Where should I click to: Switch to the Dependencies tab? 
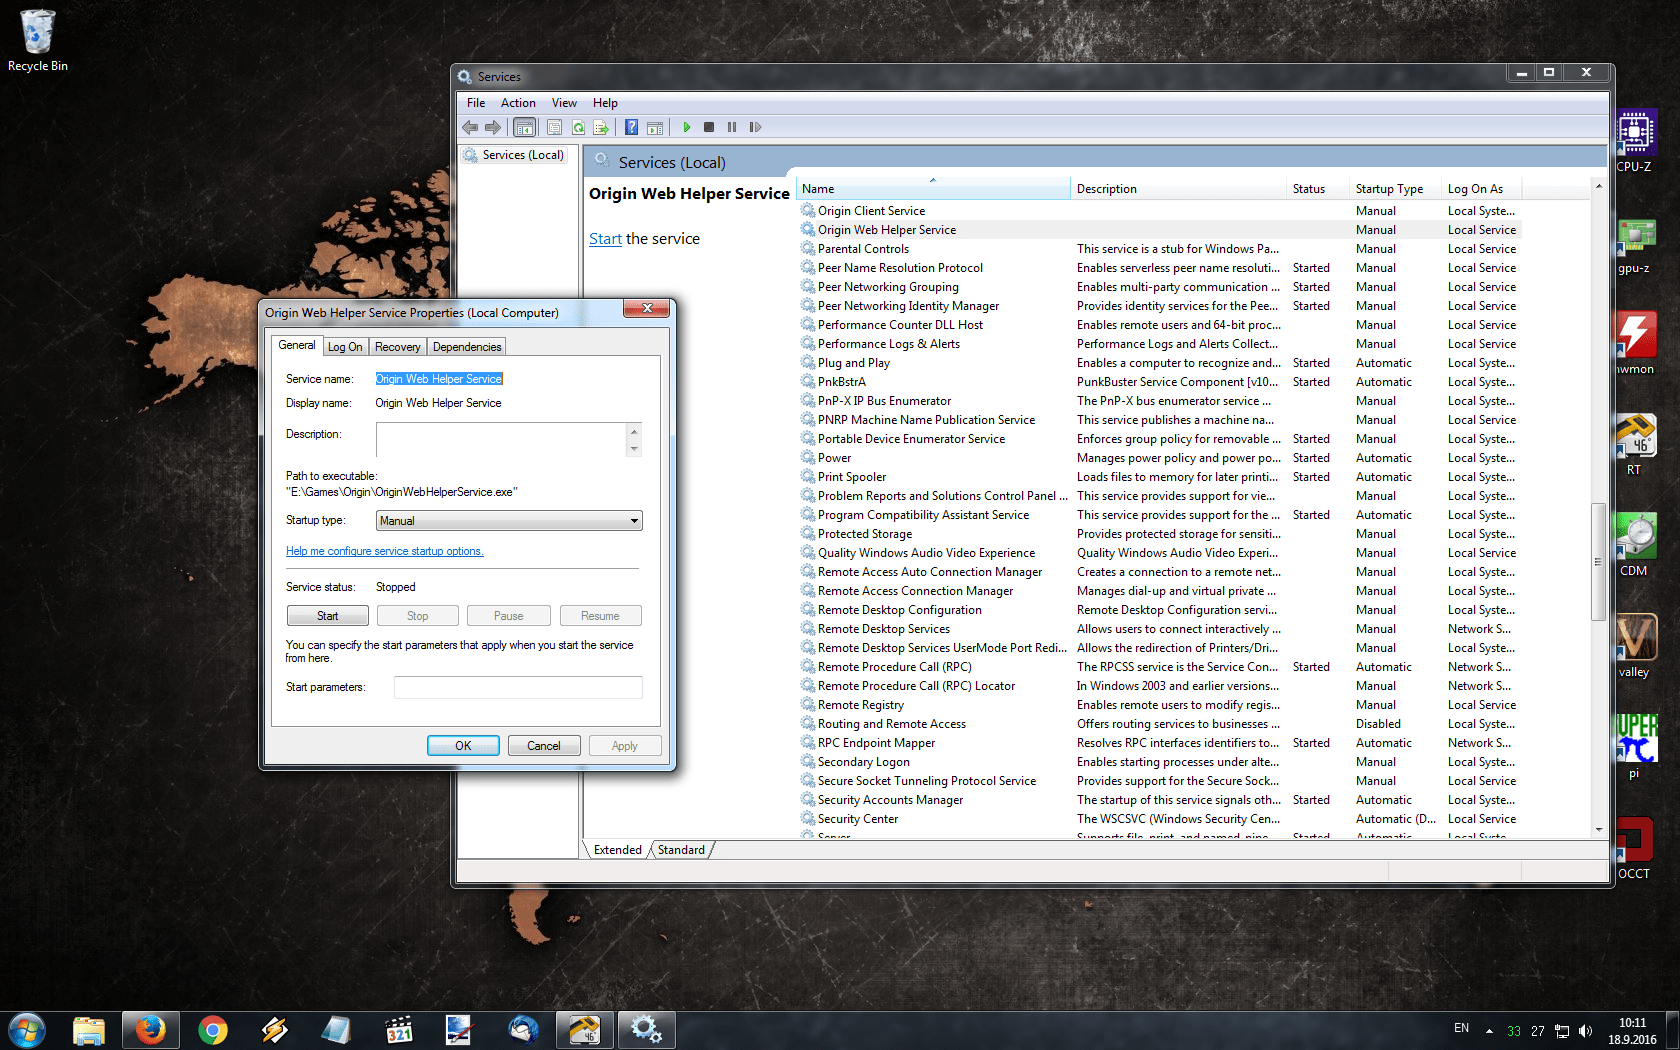pyautogui.click(x=467, y=347)
